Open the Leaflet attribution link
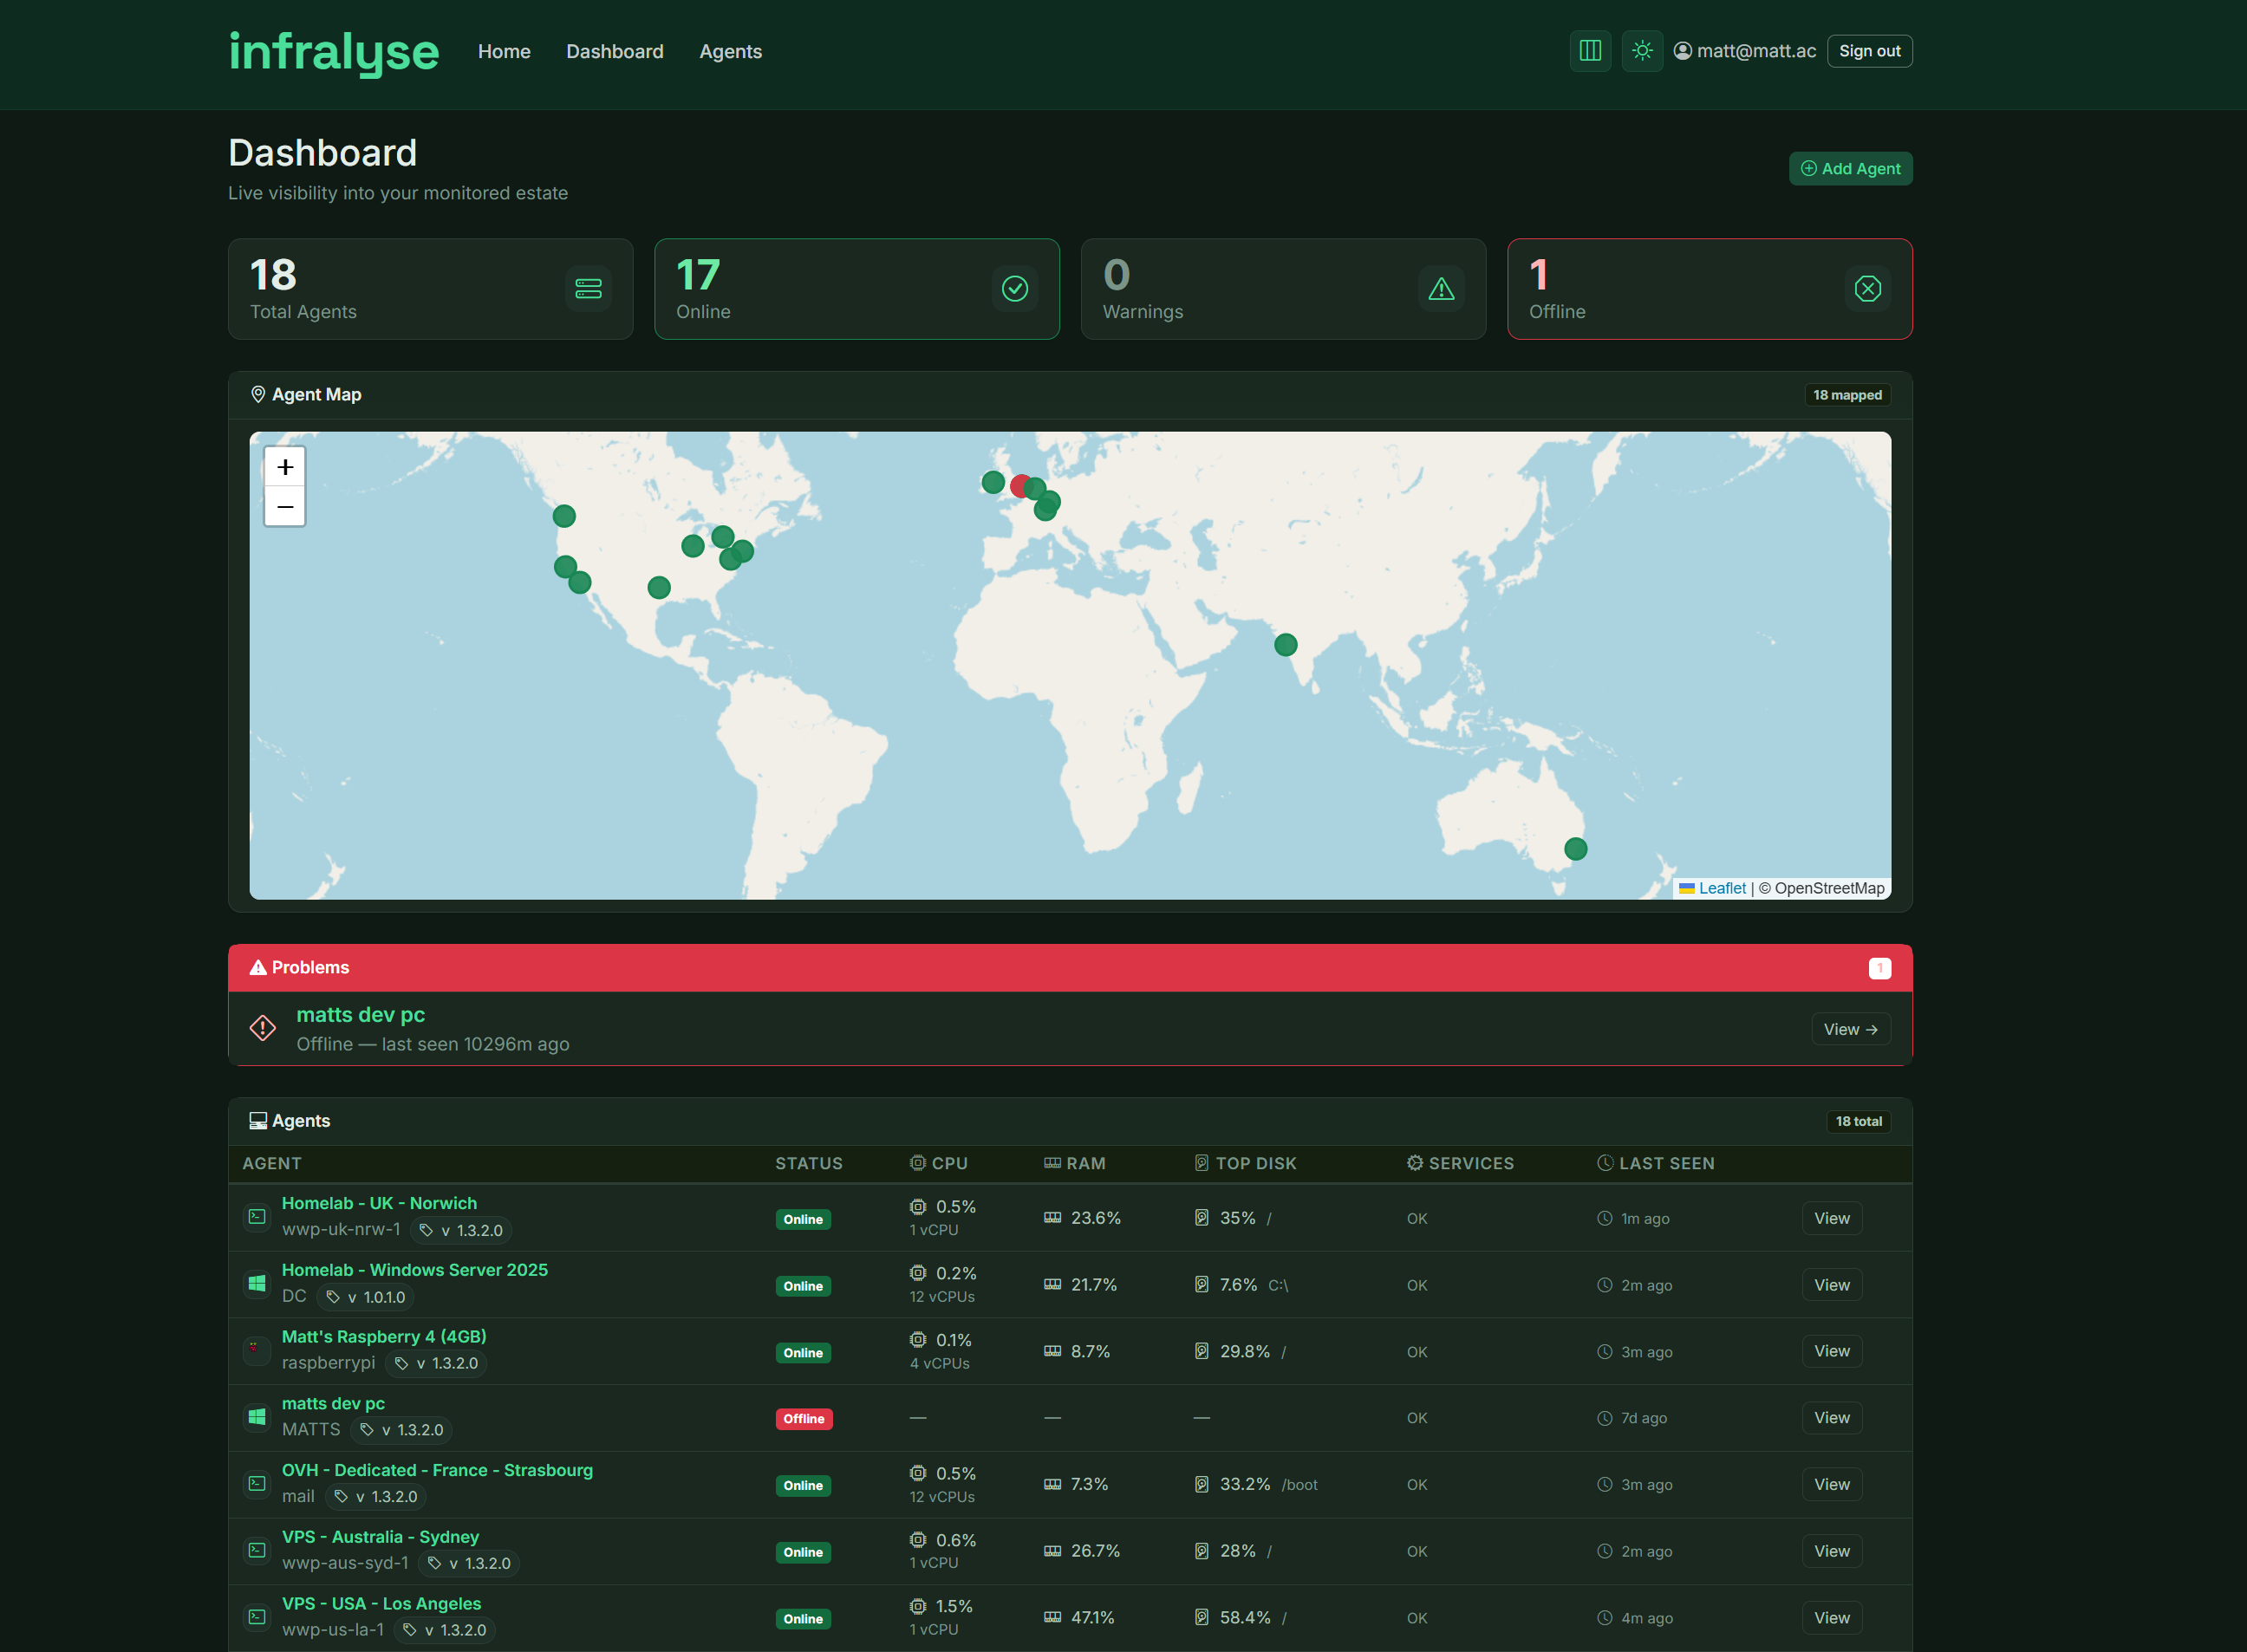This screenshot has width=2247, height=1652. 1722,888
